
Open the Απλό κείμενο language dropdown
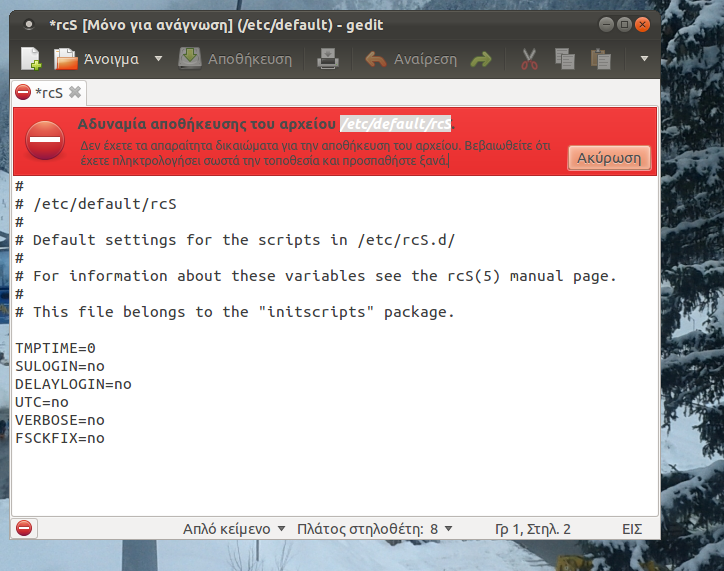pyautogui.click(x=234, y=529)
